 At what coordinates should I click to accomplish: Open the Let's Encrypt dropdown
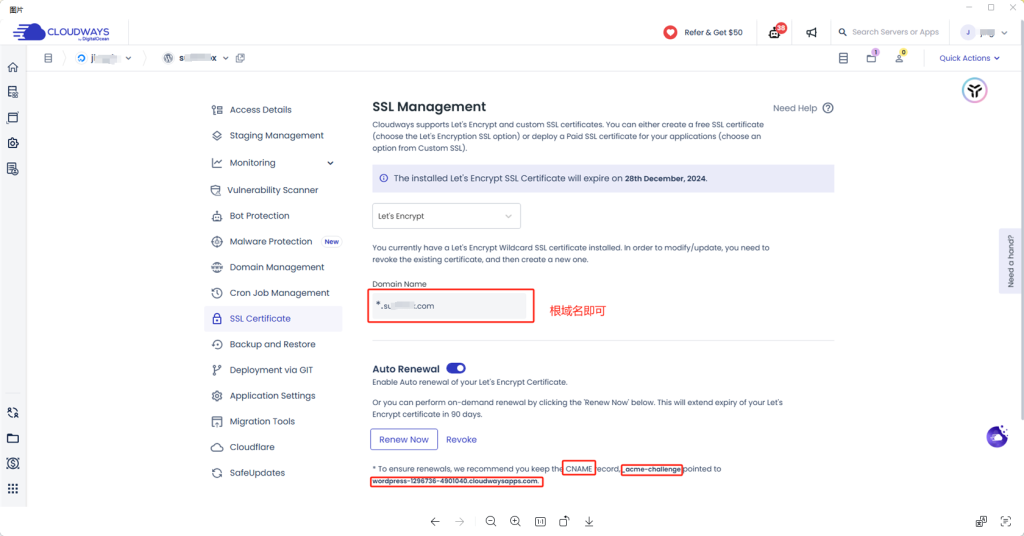[x=446, y=216]
